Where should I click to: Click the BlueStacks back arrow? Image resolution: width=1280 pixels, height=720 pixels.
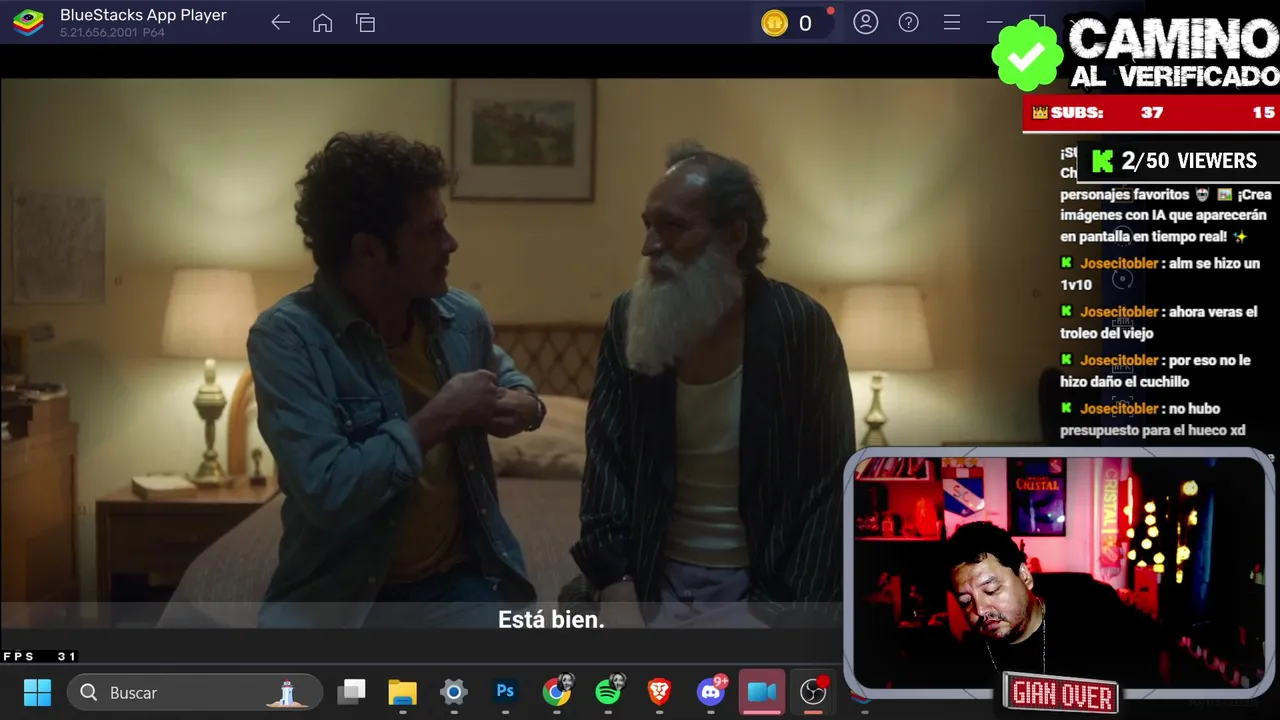tap(280, 22)
